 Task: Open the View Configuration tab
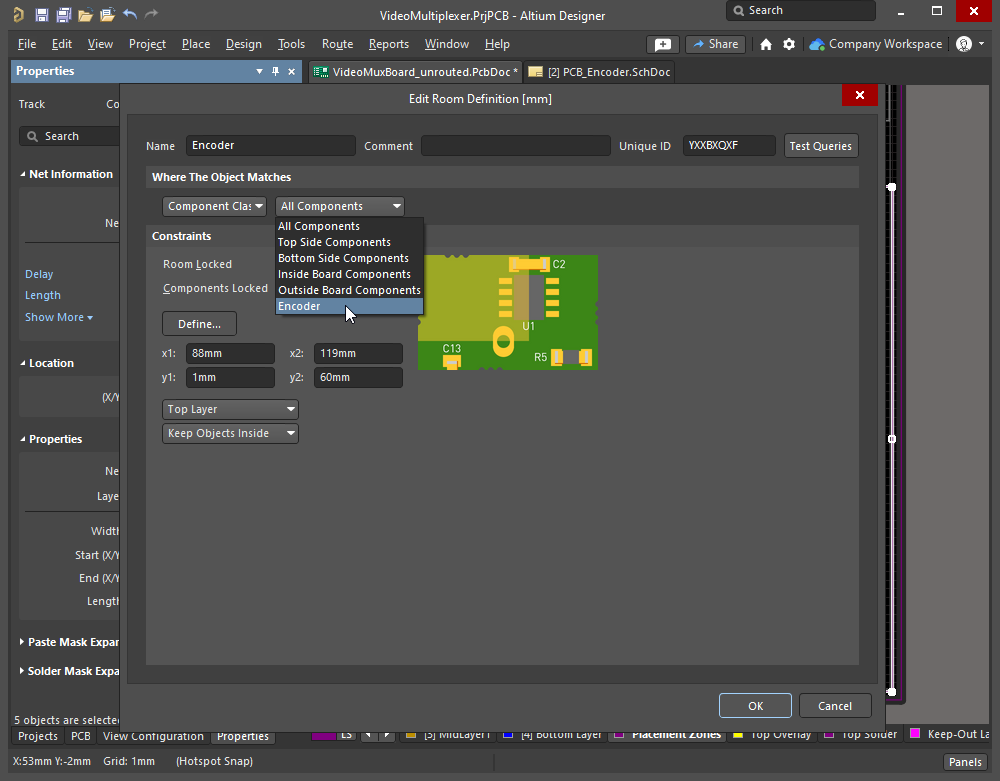[153, 736]
